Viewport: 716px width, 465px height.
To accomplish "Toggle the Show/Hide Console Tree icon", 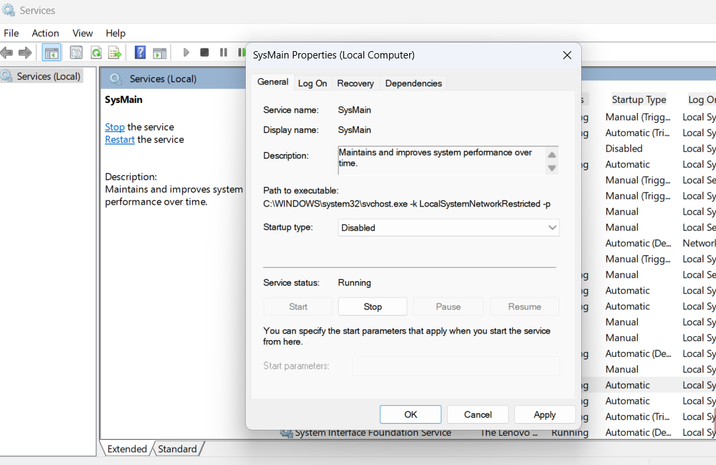I will (x=51, y=53).
